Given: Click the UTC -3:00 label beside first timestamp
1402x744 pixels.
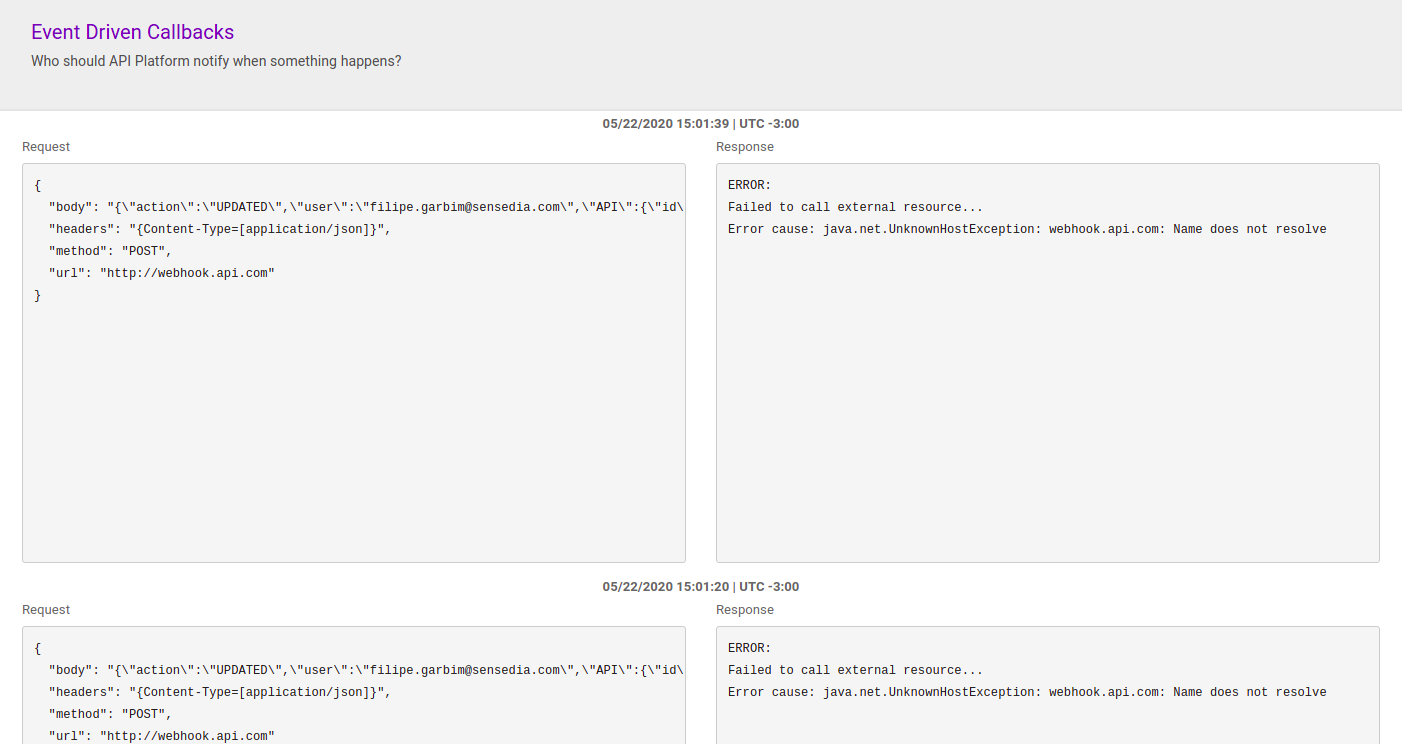Looking at the screenshot, I should (x=771, y=123).
